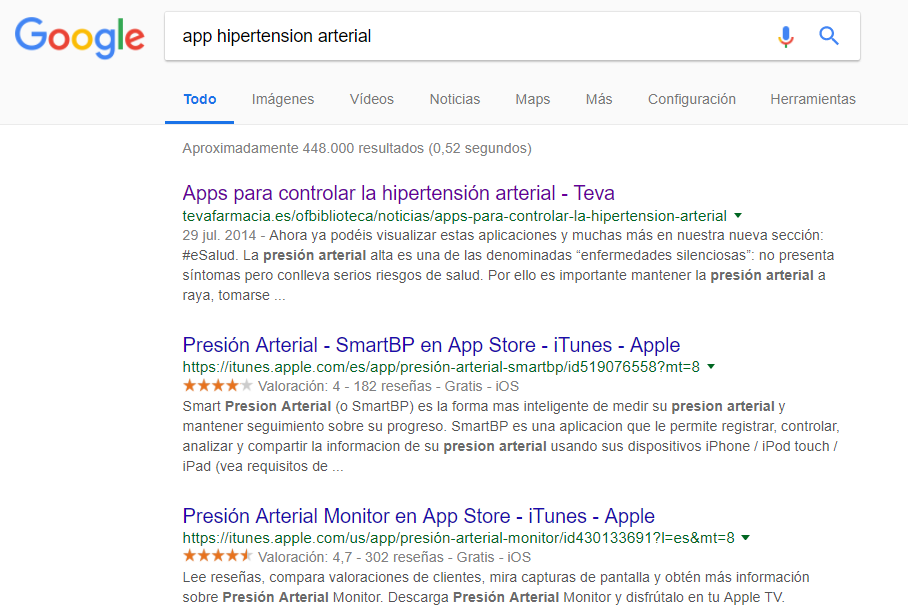Click 'Valoración: 4,7 - 302 reseñas' text
This screenshot has height=610, width=908.
tap(351, 557)
